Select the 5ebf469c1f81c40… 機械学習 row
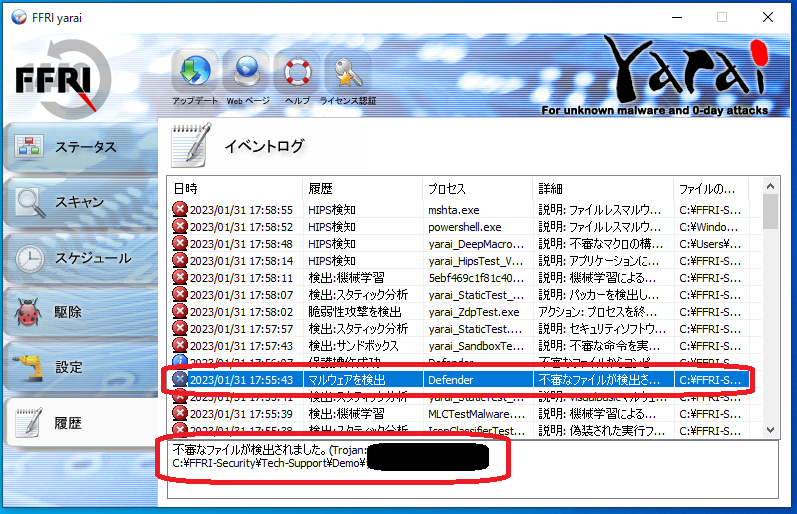This screenshot has height=514, width=797. [x=459, y=278]
